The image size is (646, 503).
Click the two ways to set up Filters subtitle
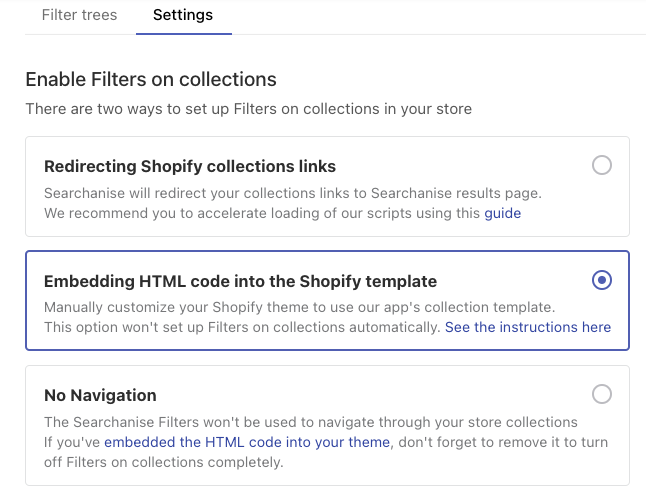point(248,109)
